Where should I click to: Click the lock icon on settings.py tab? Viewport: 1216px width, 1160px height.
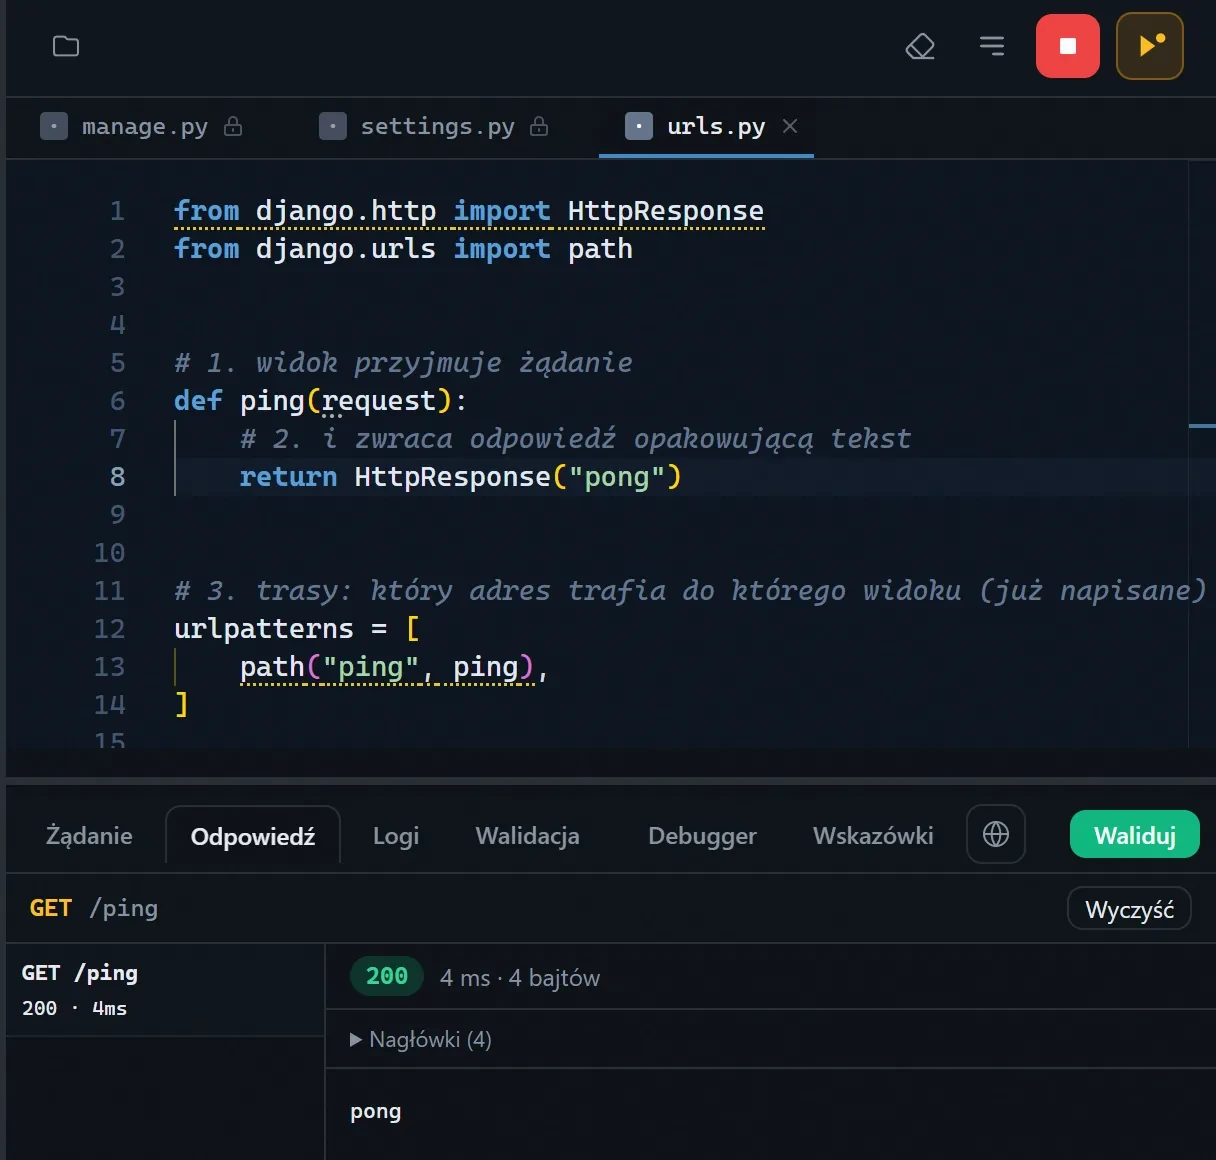click(x=539, y=126)
